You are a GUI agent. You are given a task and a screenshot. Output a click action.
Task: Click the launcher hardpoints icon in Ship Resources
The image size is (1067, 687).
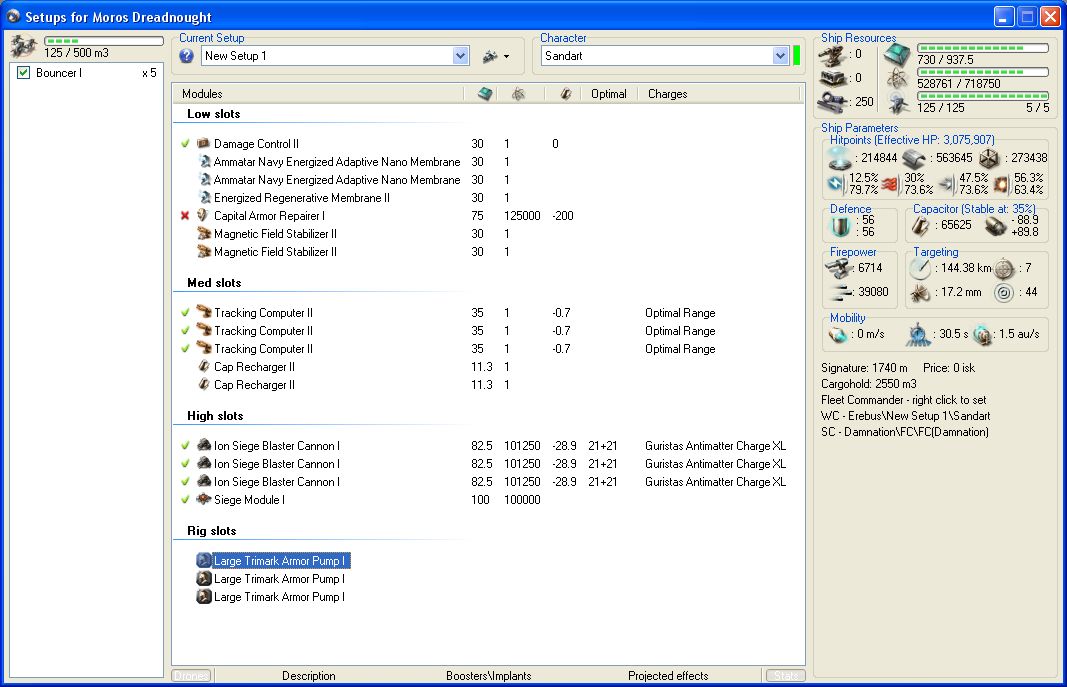(833, 78)
